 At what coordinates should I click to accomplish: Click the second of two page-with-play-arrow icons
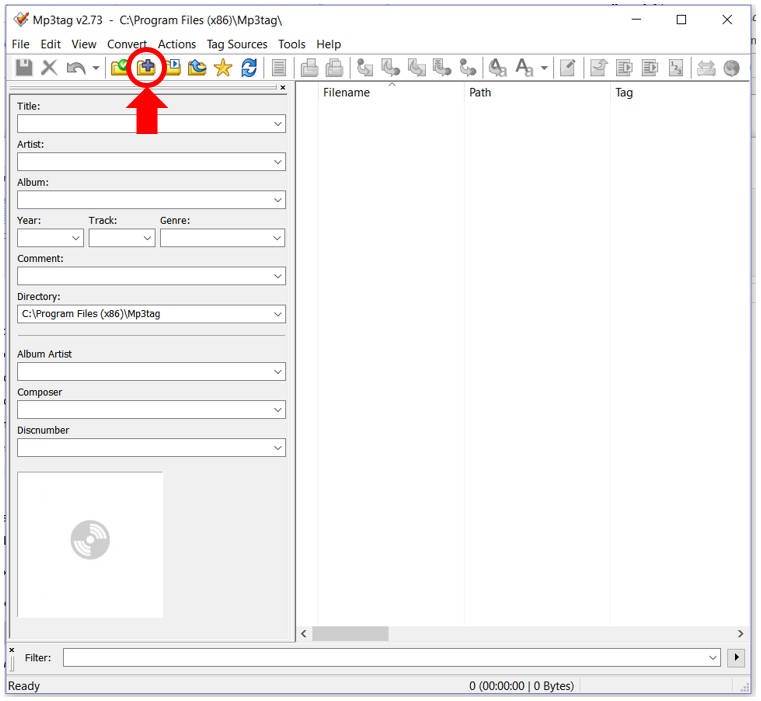pos(650,67)
